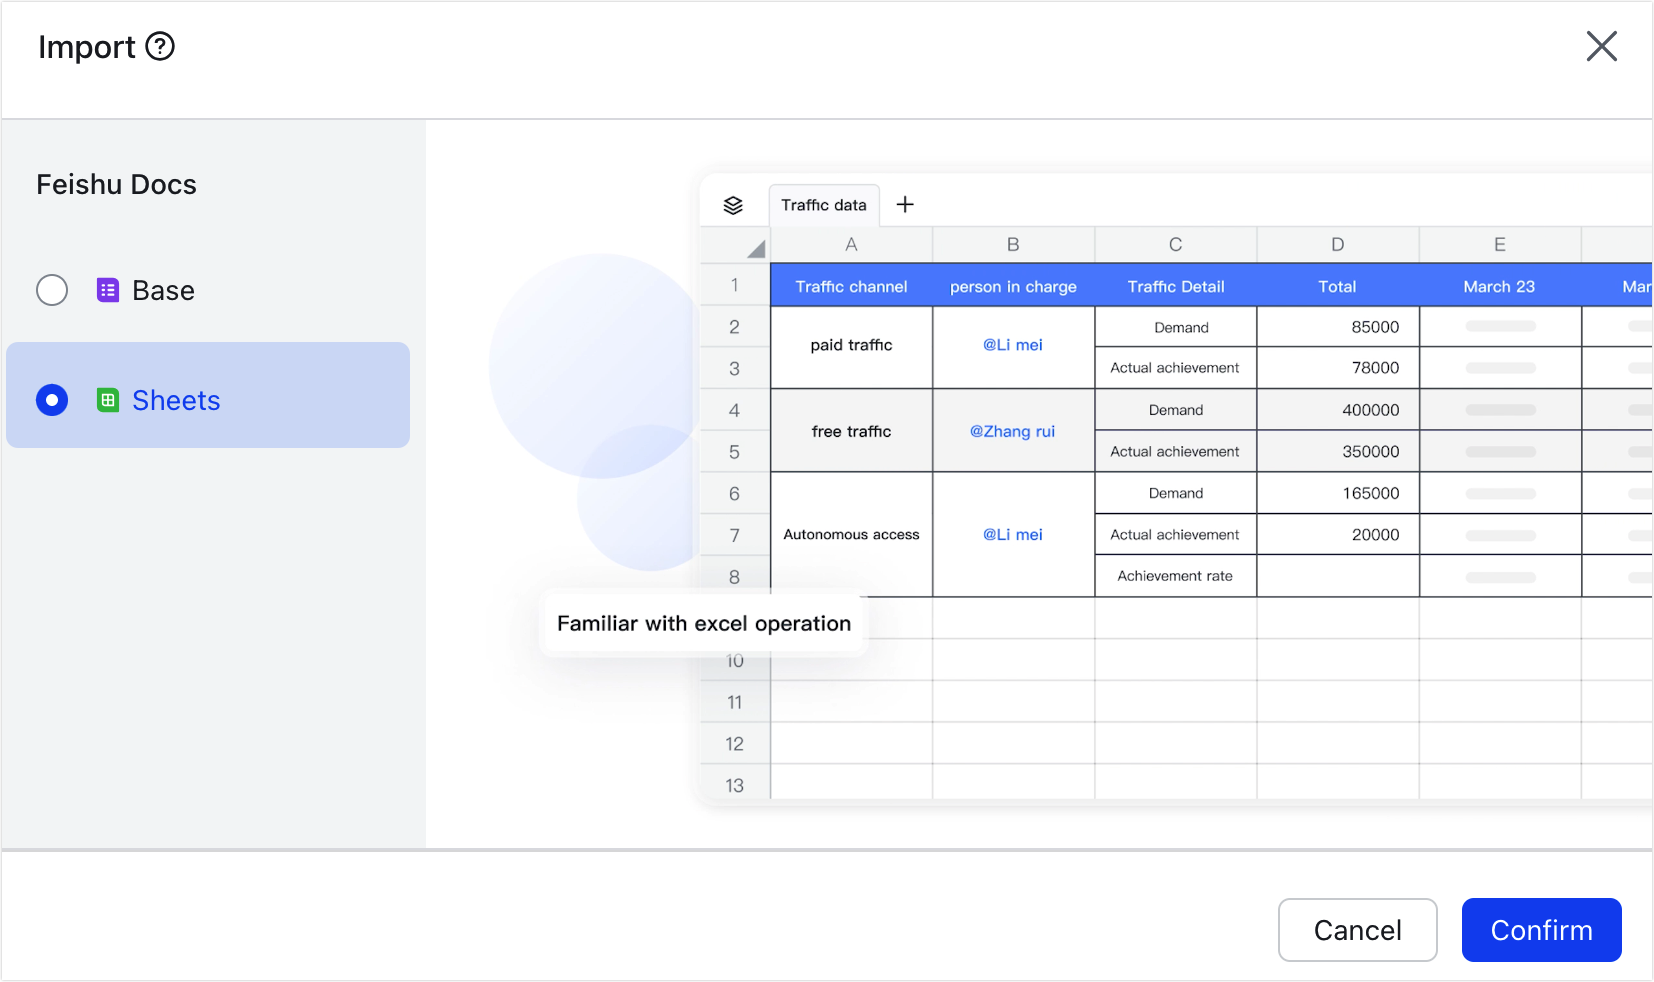Select the Base radio button

tap(52, 290)
